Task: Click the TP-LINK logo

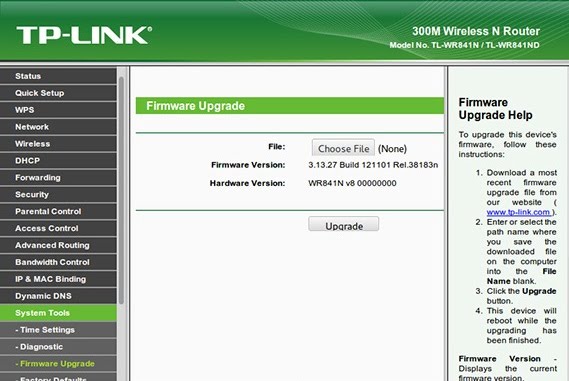Action: (x=84, y=35)
